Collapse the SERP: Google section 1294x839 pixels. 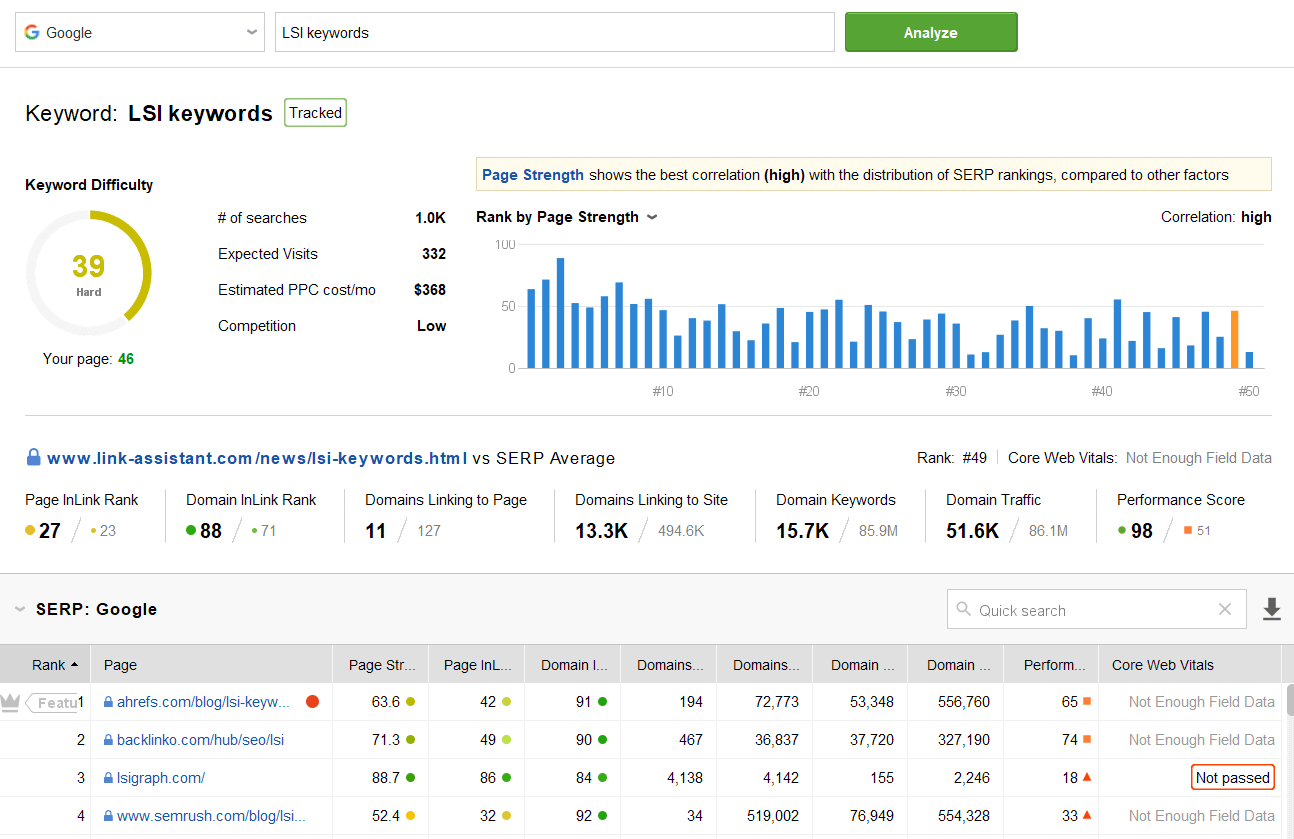point(20,609)
